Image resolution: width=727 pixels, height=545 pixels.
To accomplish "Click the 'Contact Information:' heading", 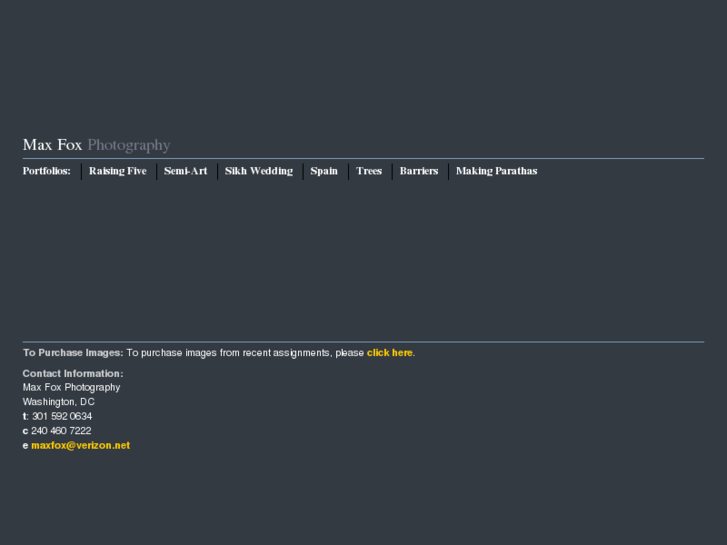I will click(73, 374).
